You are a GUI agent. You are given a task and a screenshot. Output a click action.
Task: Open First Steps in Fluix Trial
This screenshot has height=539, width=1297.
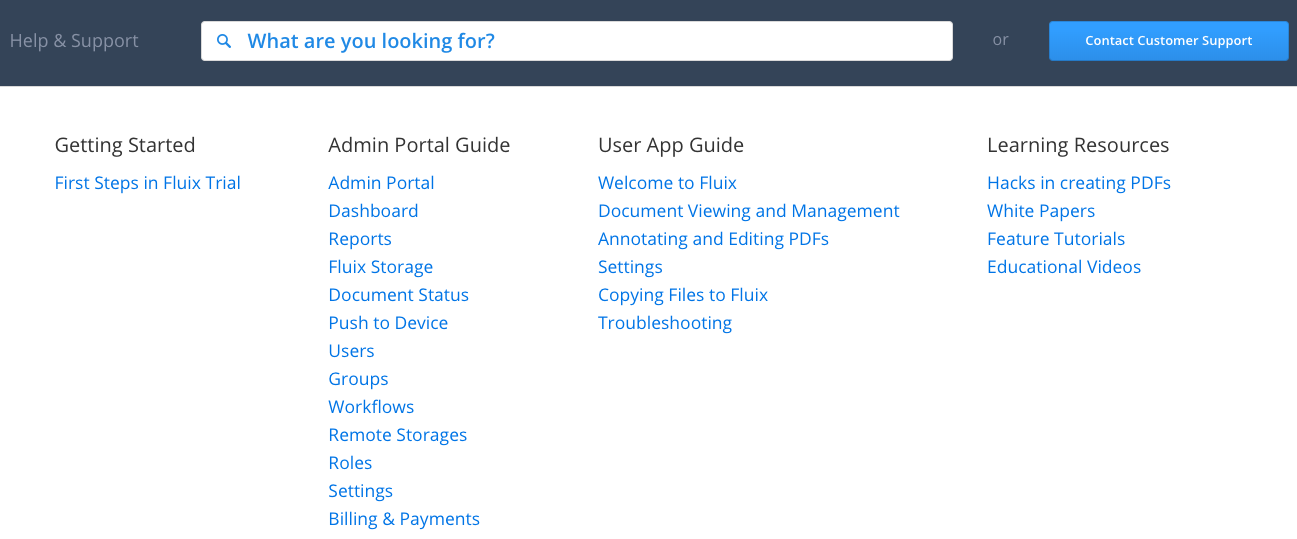147,183
